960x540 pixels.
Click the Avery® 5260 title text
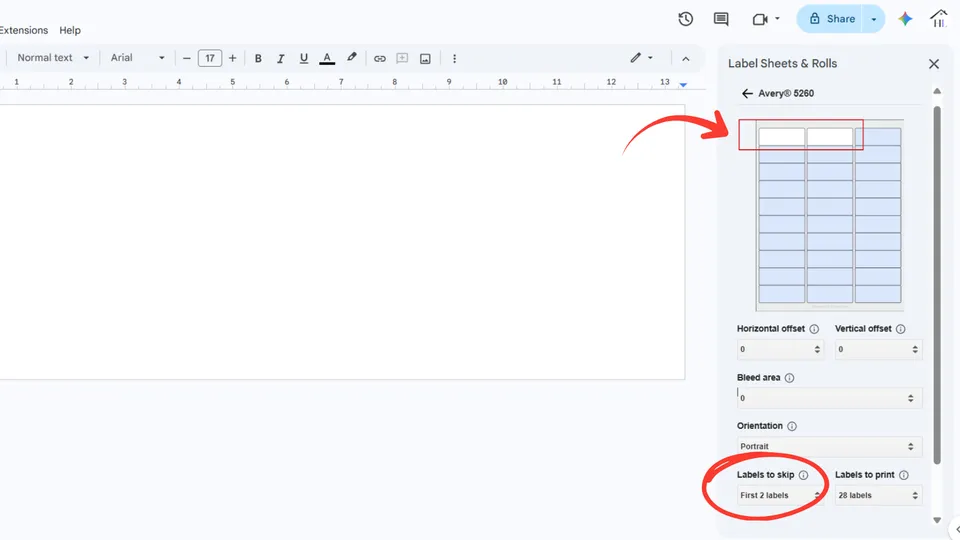coord(786,93)
